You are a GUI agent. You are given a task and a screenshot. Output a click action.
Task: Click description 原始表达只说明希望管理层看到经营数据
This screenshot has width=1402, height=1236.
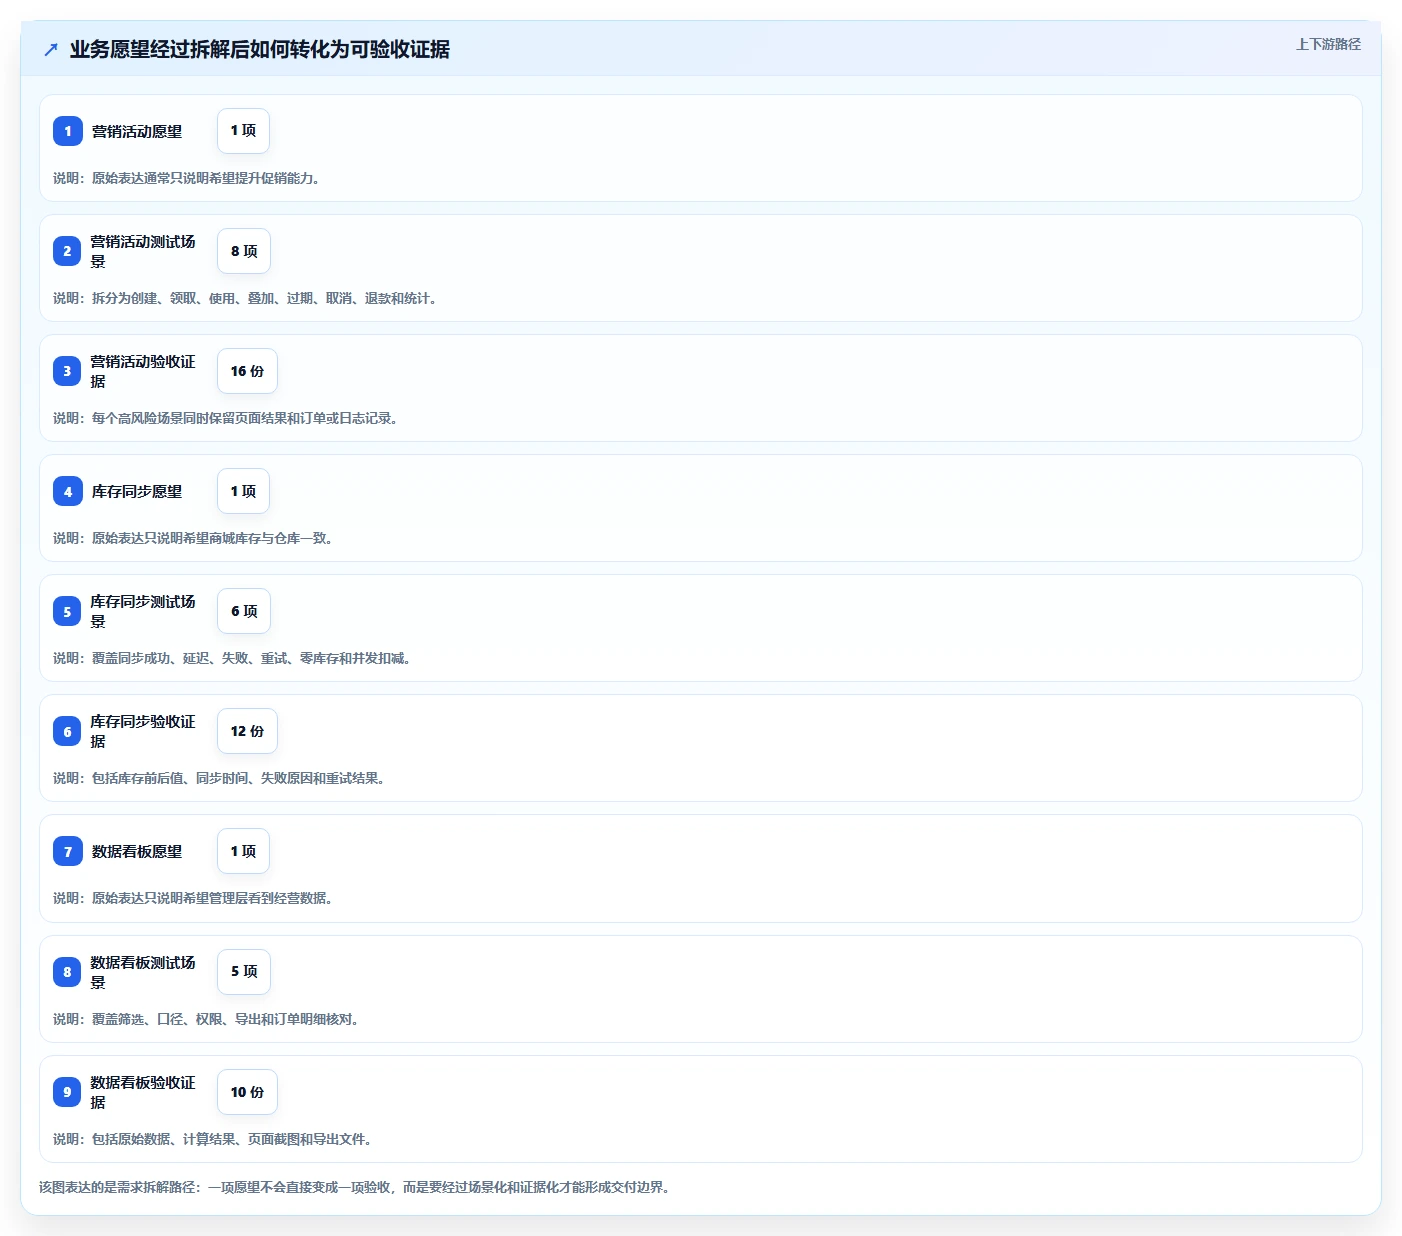tap(193, 898)
